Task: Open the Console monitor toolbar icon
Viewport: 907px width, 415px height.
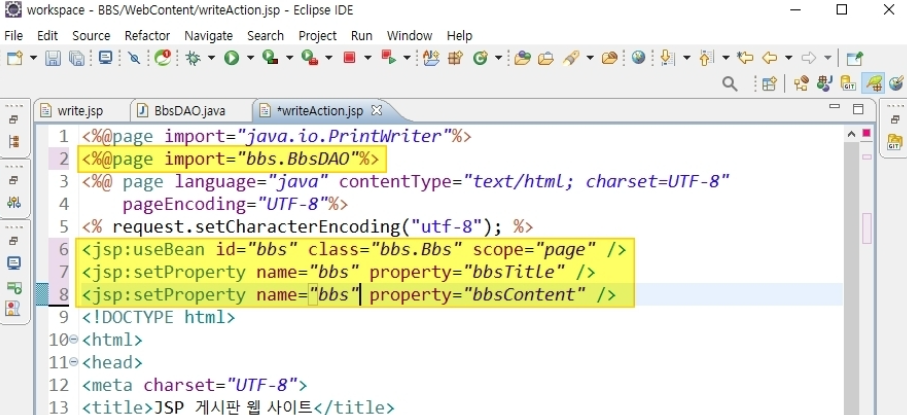Action: pos(105,57)
